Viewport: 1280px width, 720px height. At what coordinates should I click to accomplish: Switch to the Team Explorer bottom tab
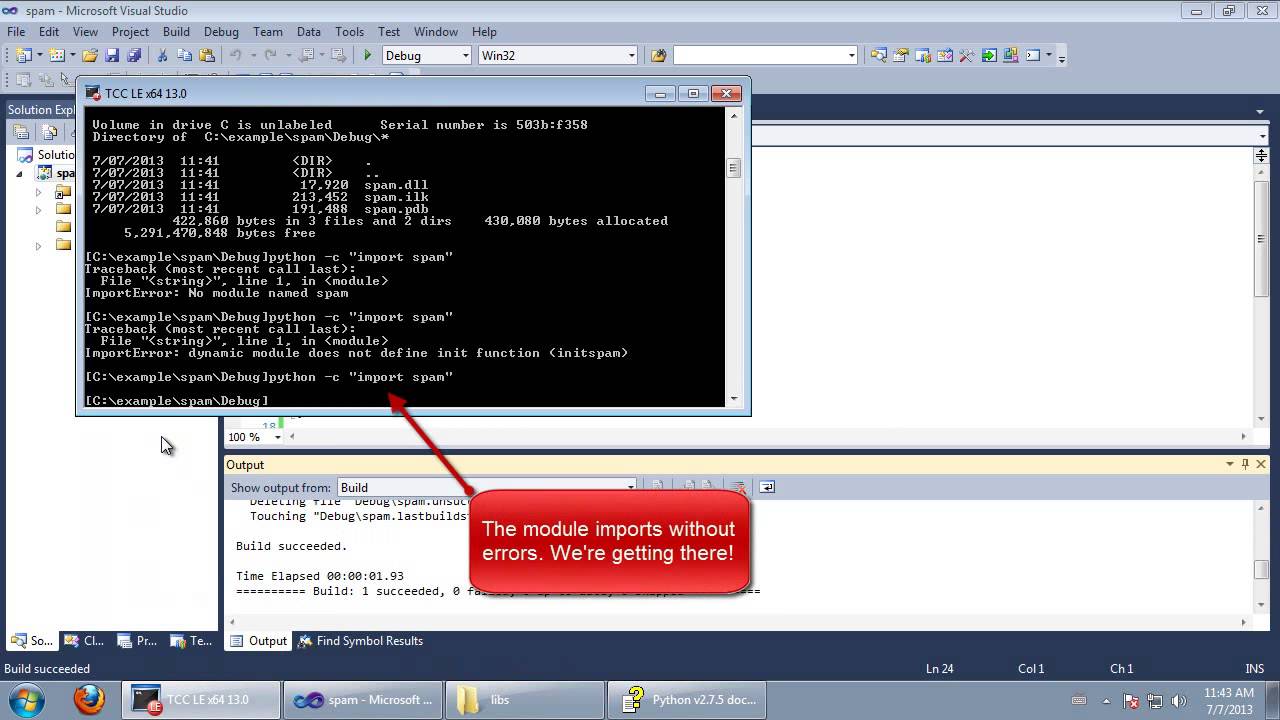click(191, 641)
